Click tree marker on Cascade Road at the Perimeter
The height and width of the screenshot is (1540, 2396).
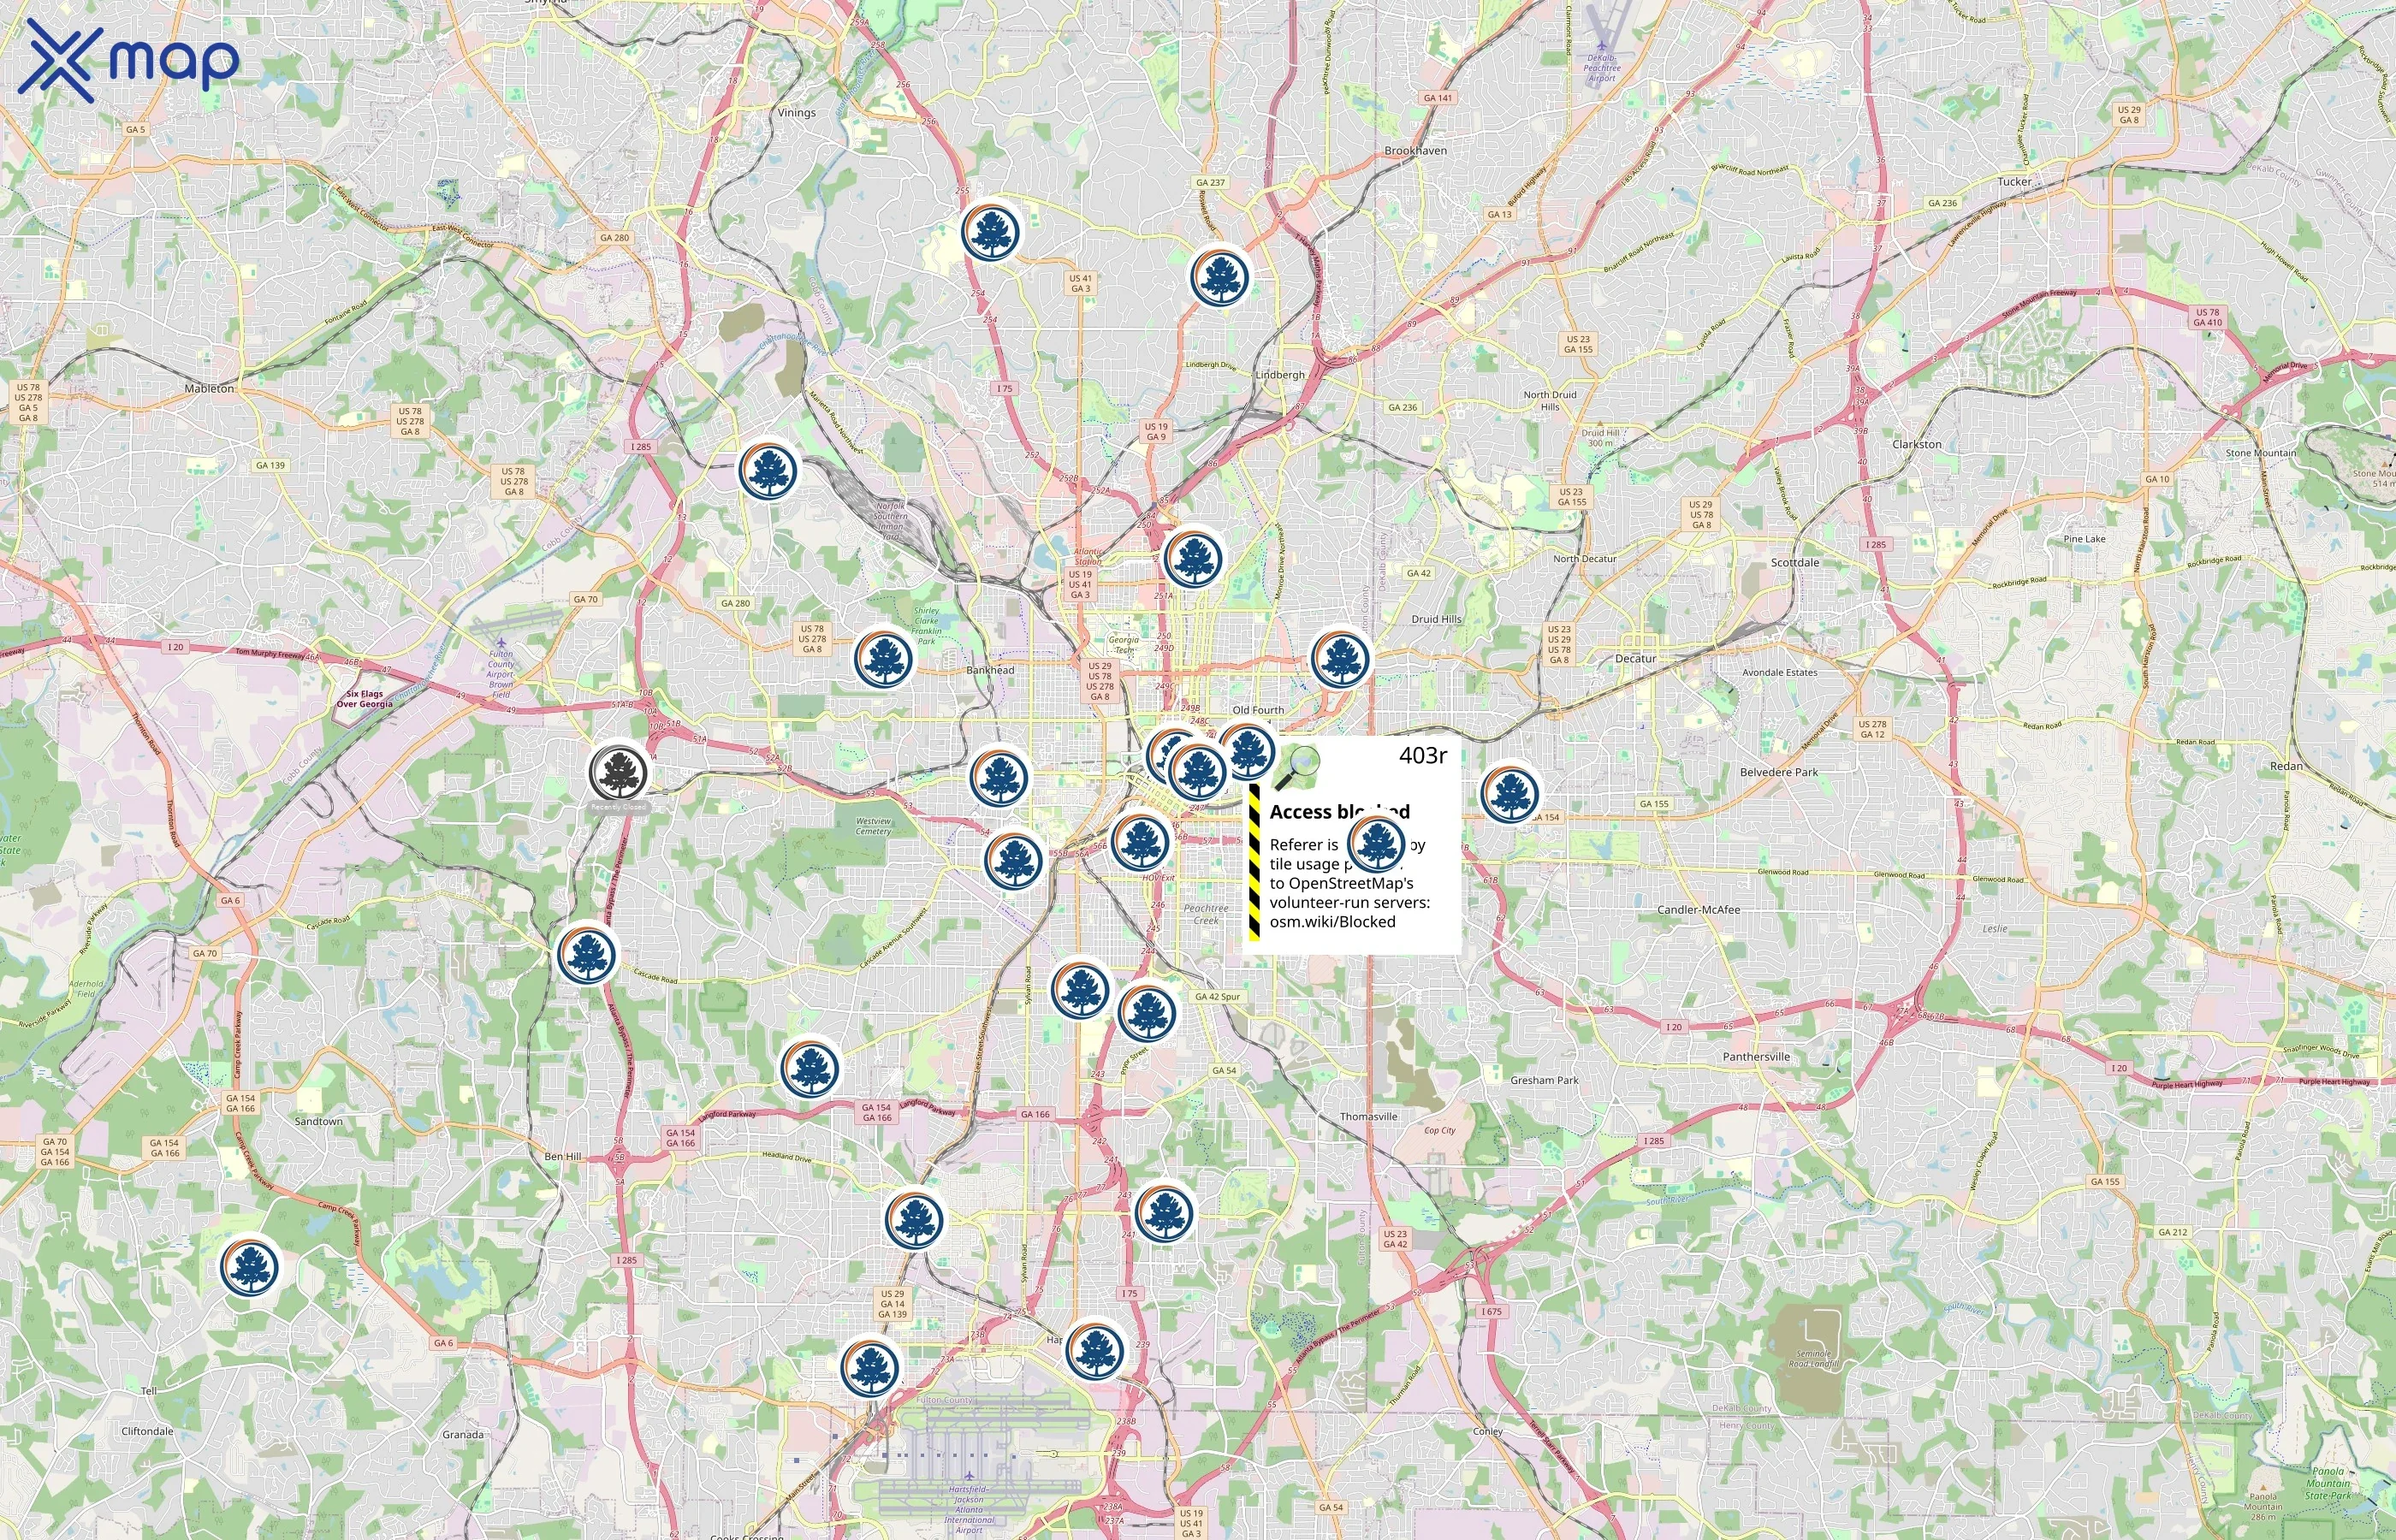[587, 954]
